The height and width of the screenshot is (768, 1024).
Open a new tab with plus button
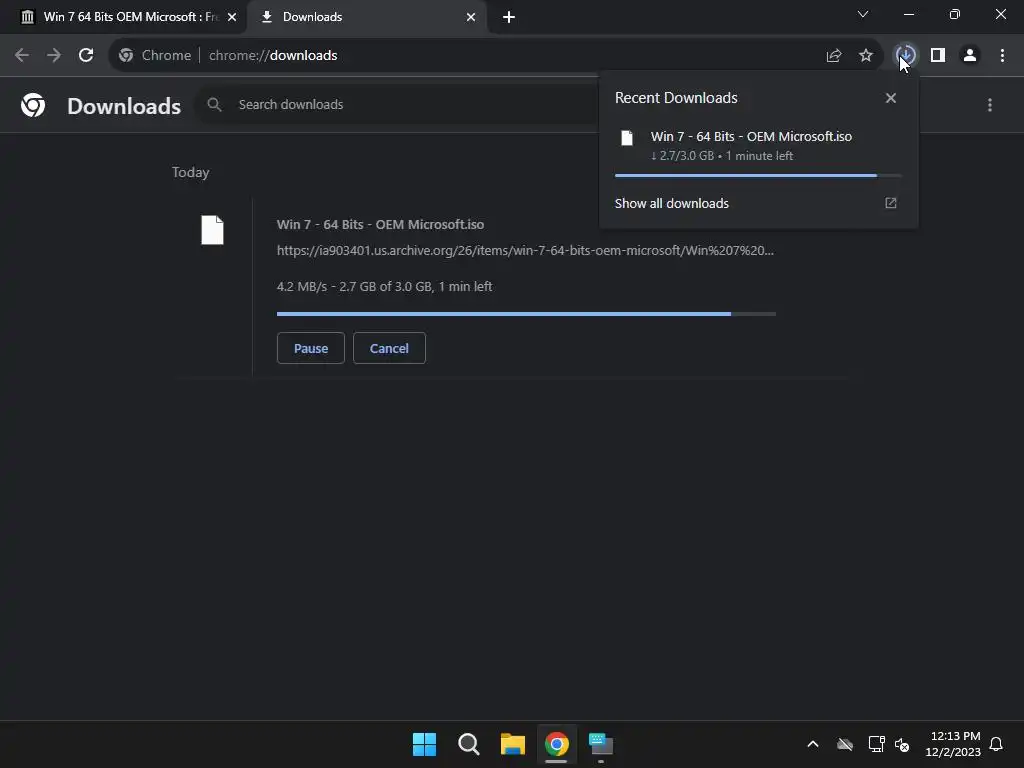(x=509, y=17)
